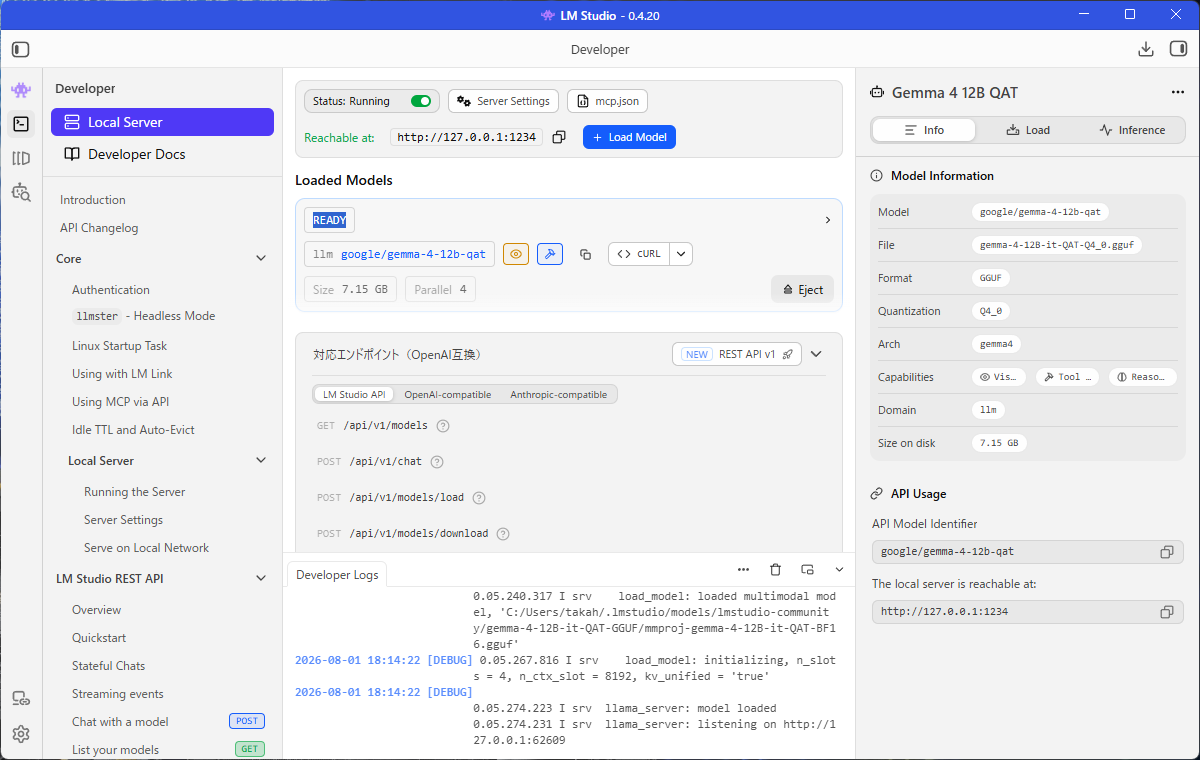
Task: Open the REST API v1 NEW link
Action: [x=737, y=354]
